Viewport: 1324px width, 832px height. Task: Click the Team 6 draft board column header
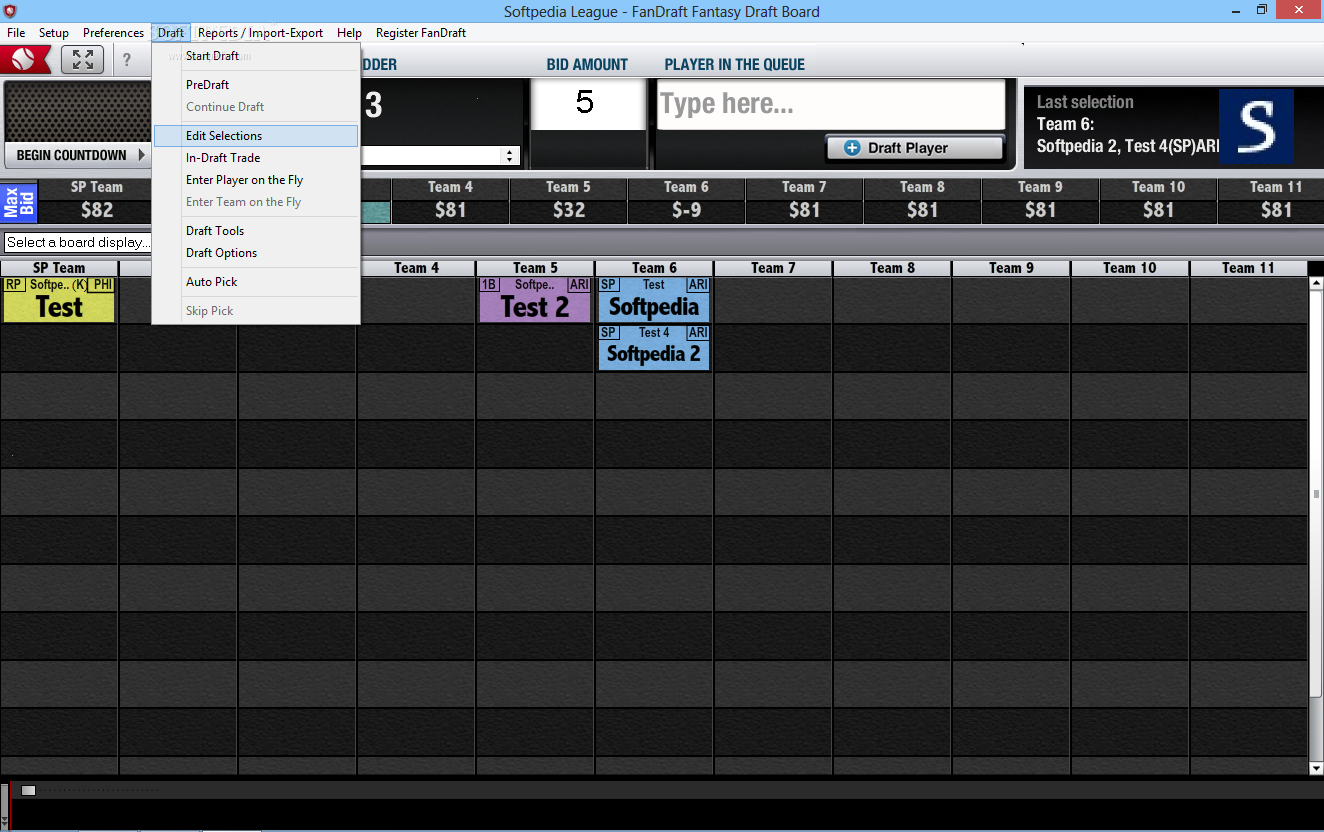point(654,268)
